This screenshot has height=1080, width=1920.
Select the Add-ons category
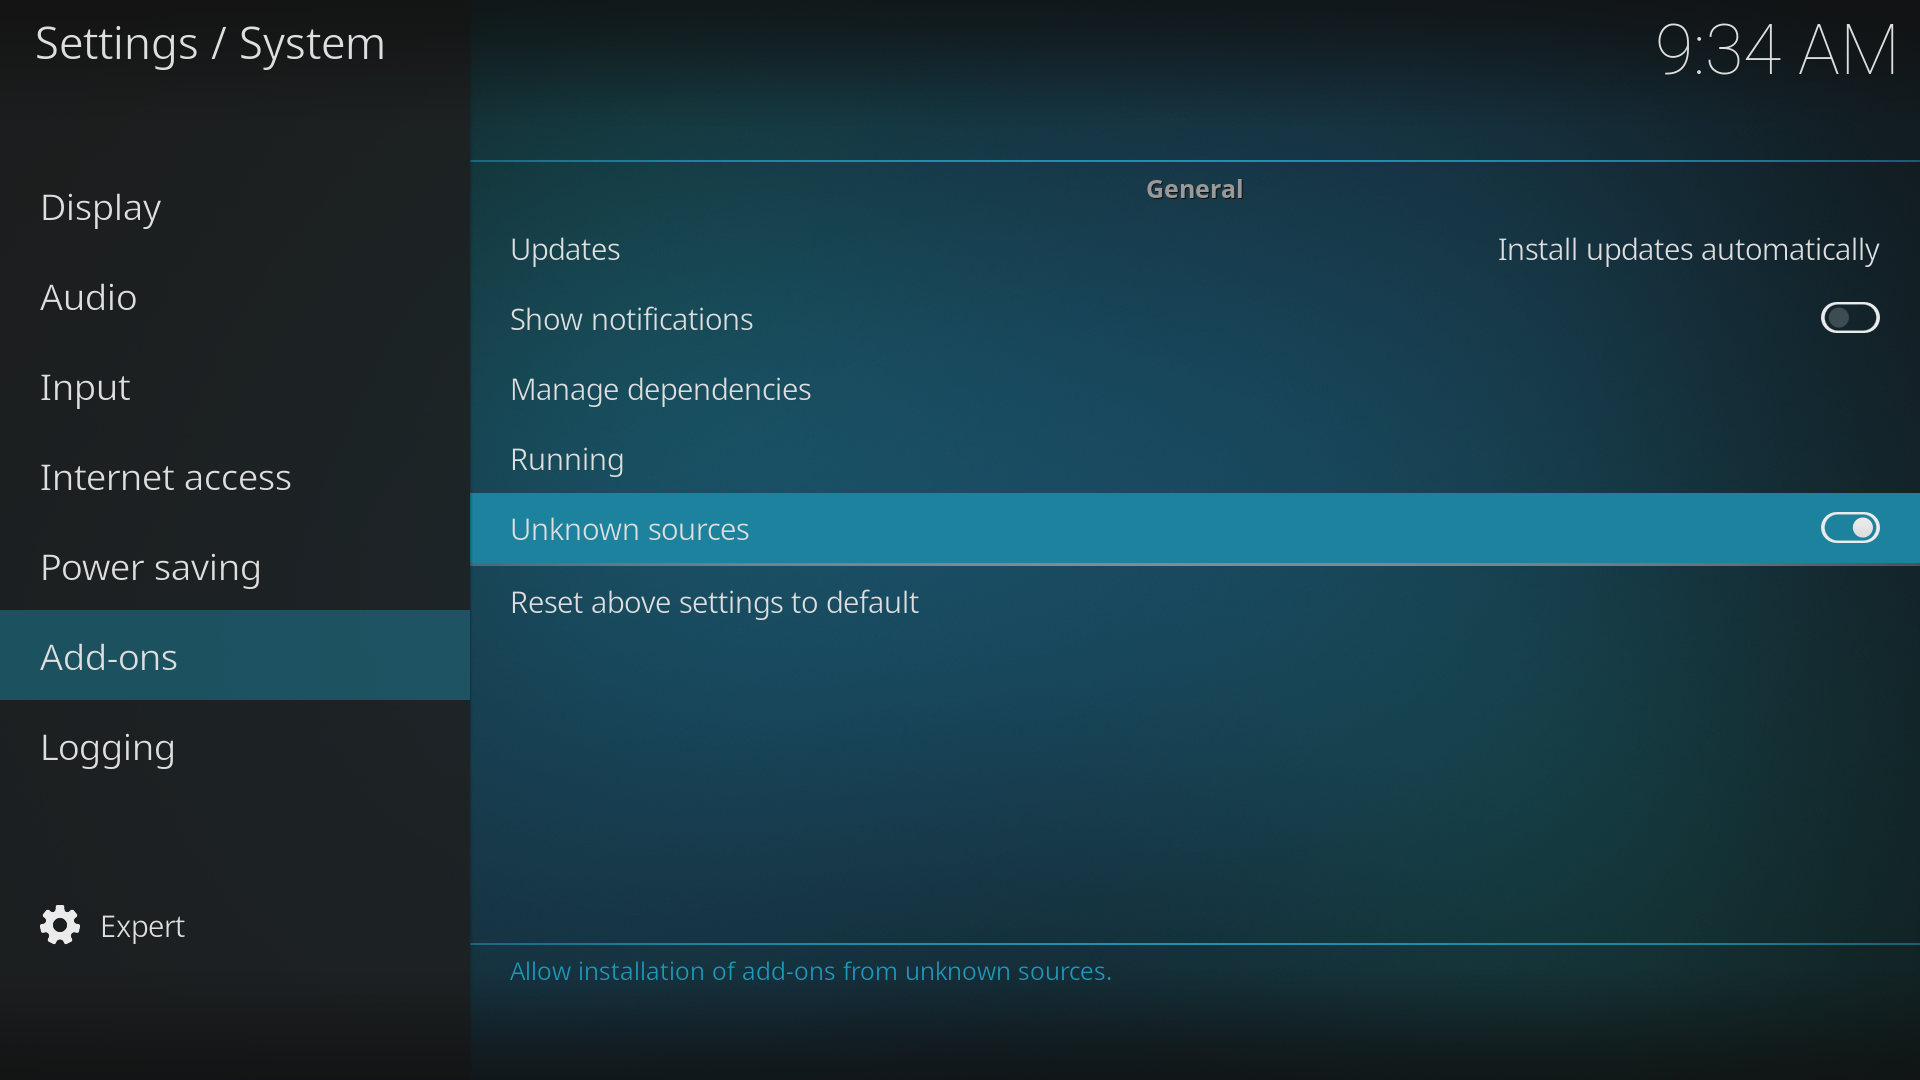[108, 657]
